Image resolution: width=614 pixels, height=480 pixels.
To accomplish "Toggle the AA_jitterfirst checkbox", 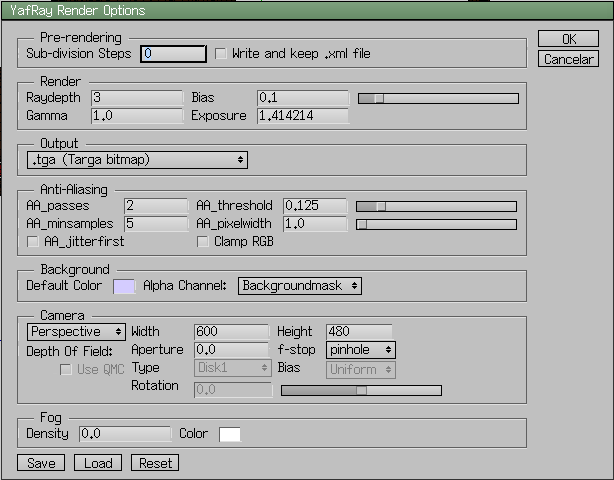I will 33,242.
